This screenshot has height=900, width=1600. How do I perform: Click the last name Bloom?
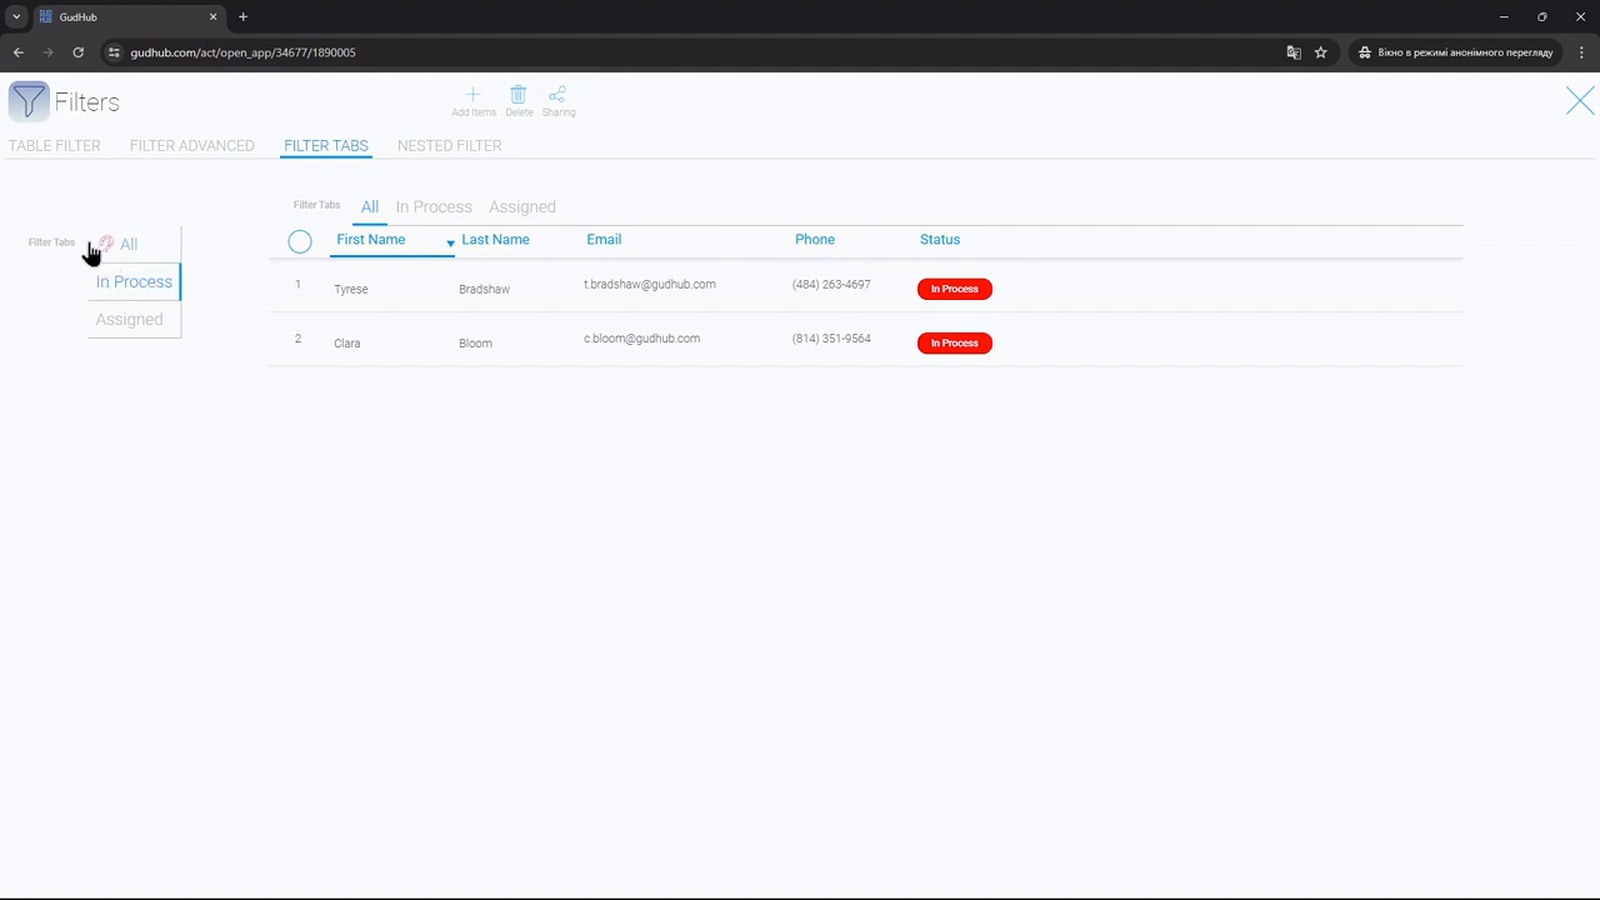pyautogui.click(x=475, y=343)
